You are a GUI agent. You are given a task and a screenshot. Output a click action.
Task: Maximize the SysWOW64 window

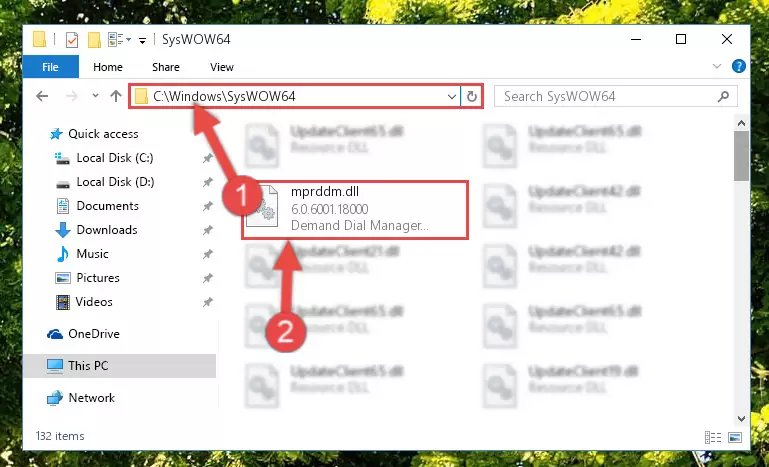click(x=681, y=39)
